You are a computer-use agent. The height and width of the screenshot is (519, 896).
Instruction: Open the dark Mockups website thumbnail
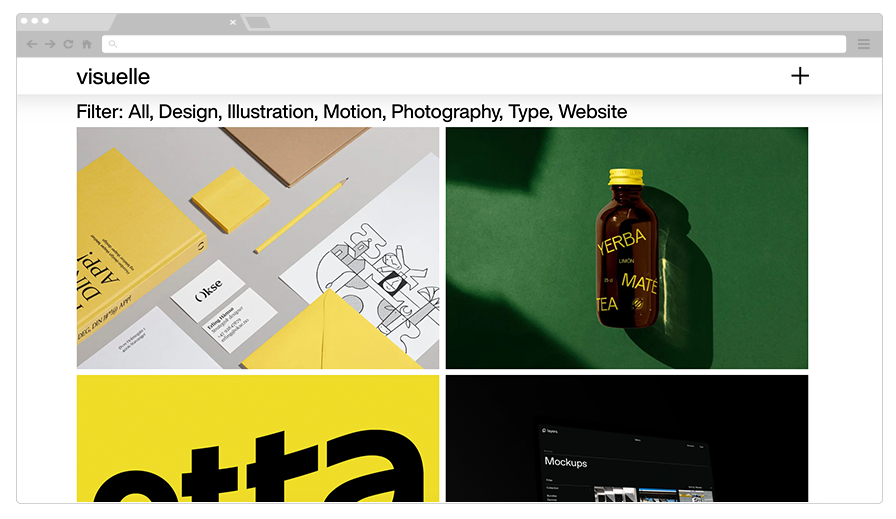click(627, 438)
